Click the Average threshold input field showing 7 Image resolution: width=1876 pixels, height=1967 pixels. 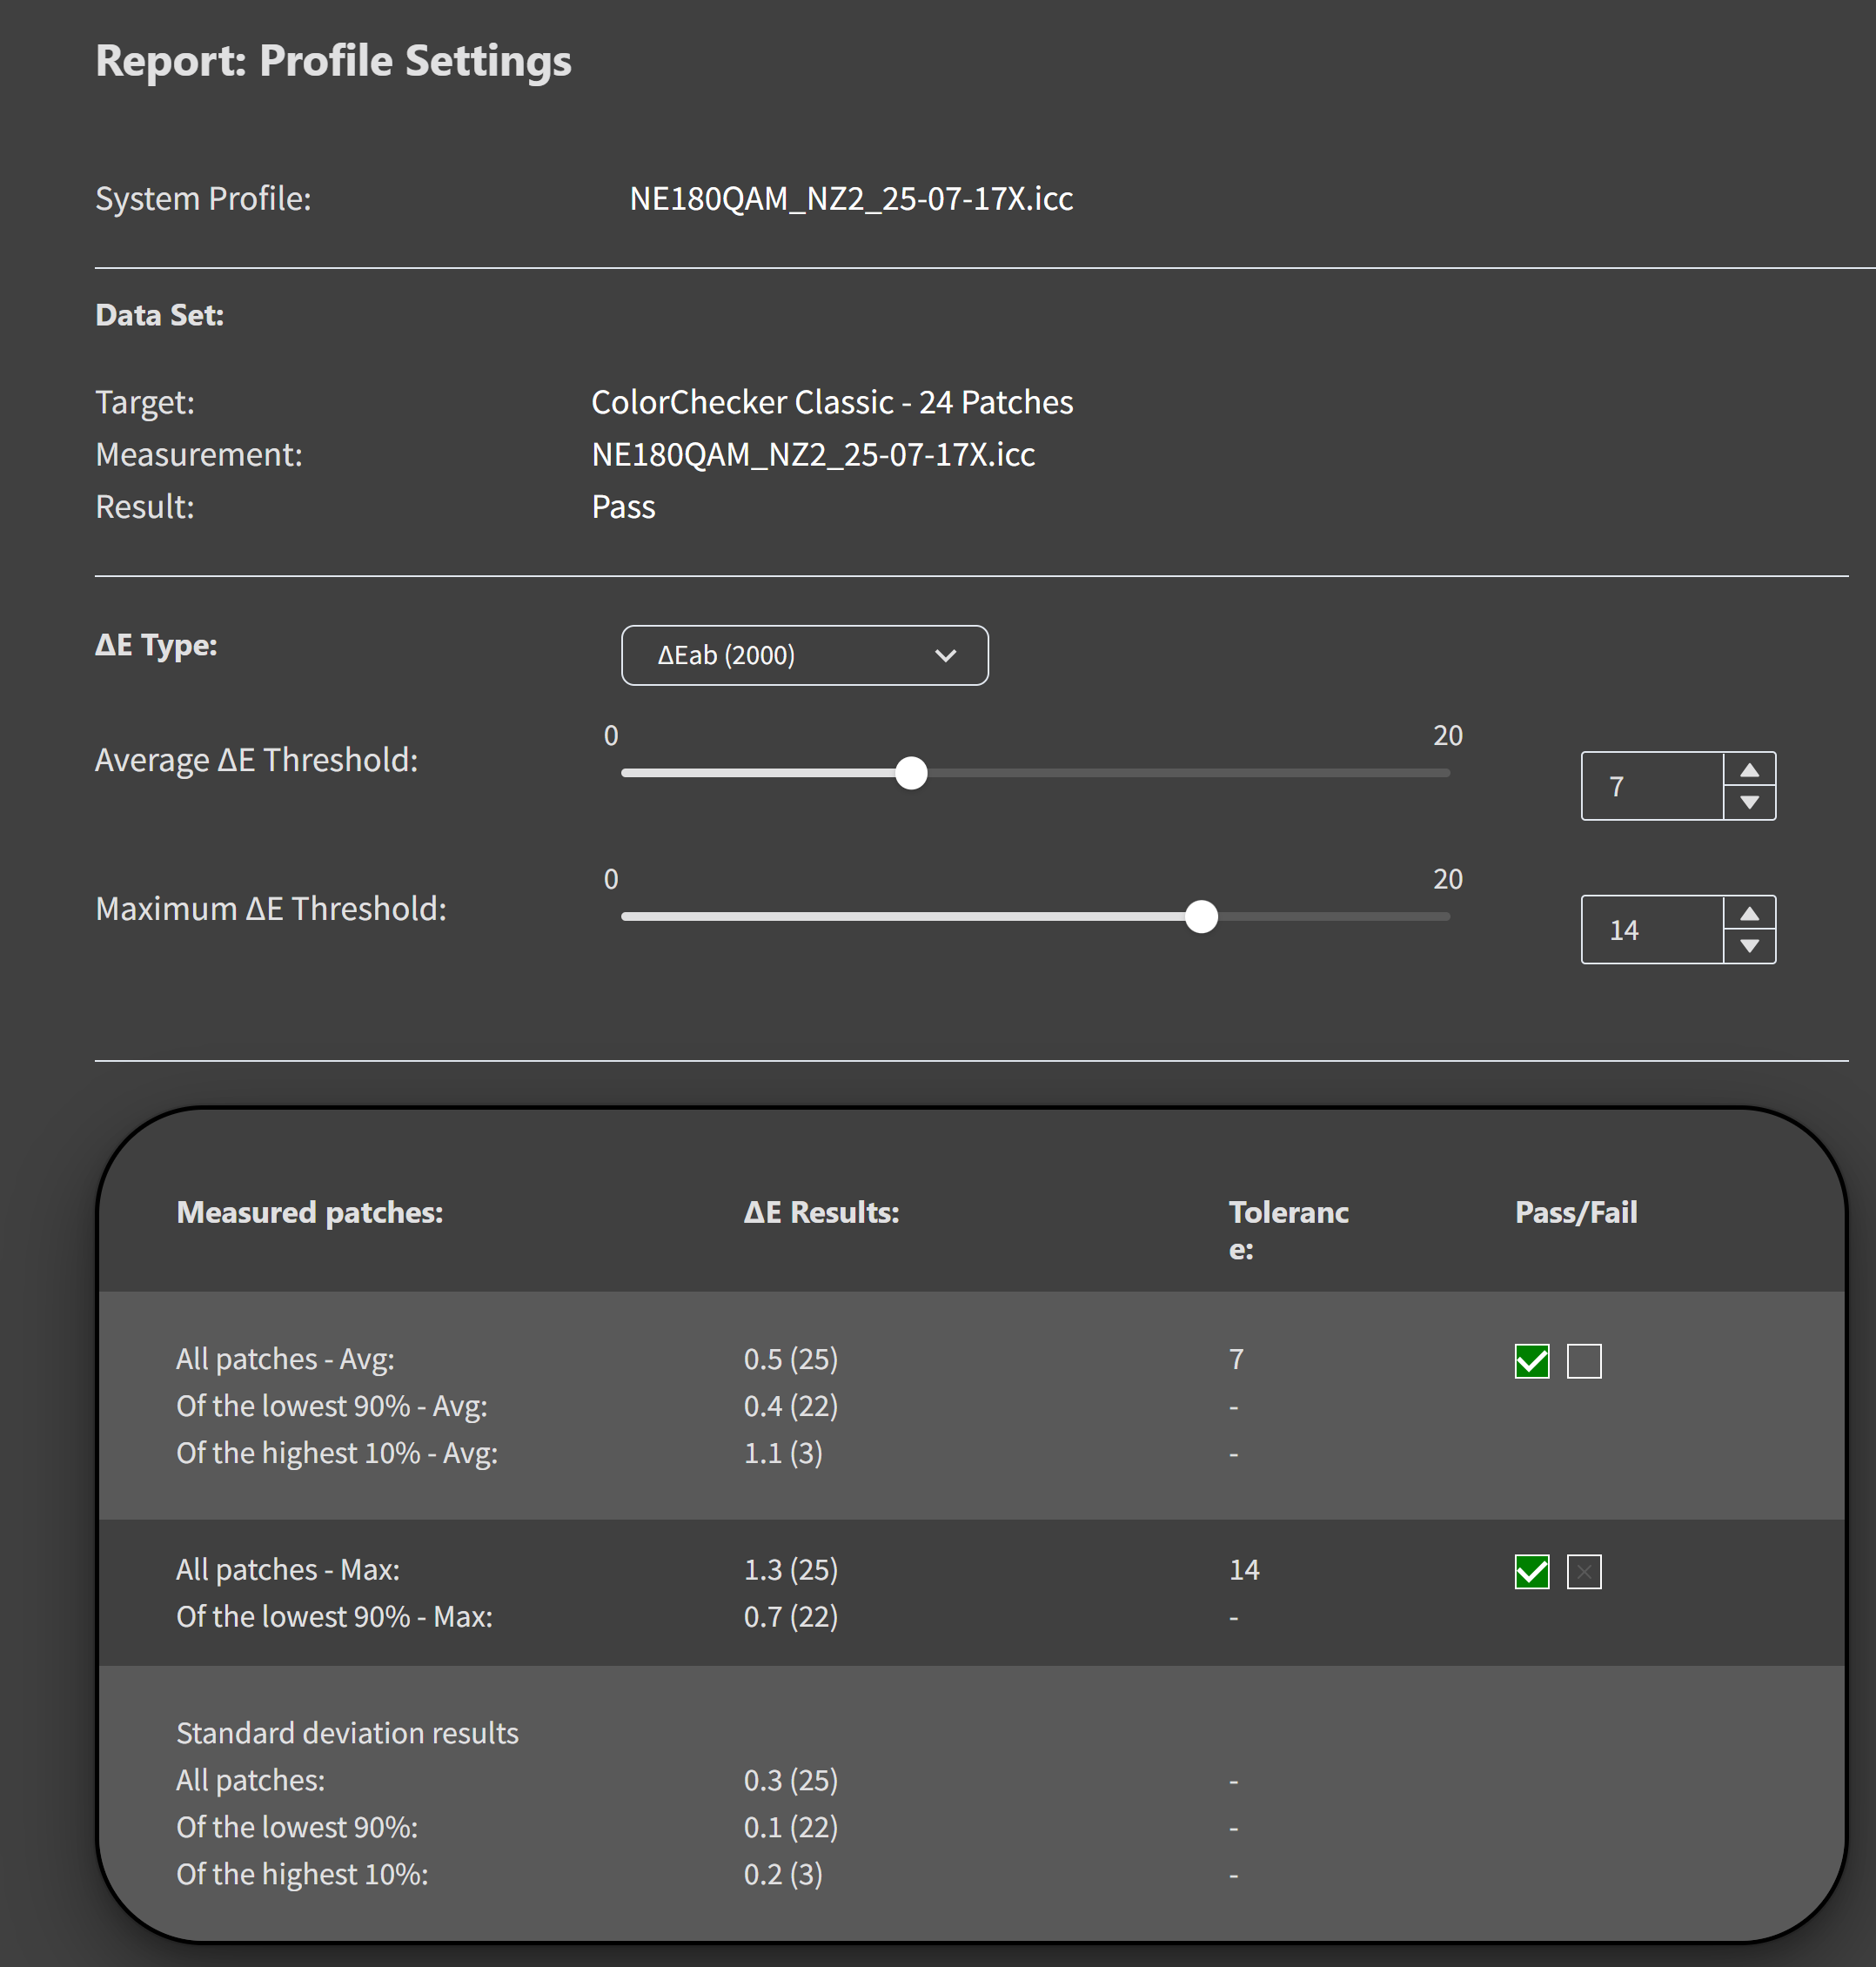pos(1652,786)
